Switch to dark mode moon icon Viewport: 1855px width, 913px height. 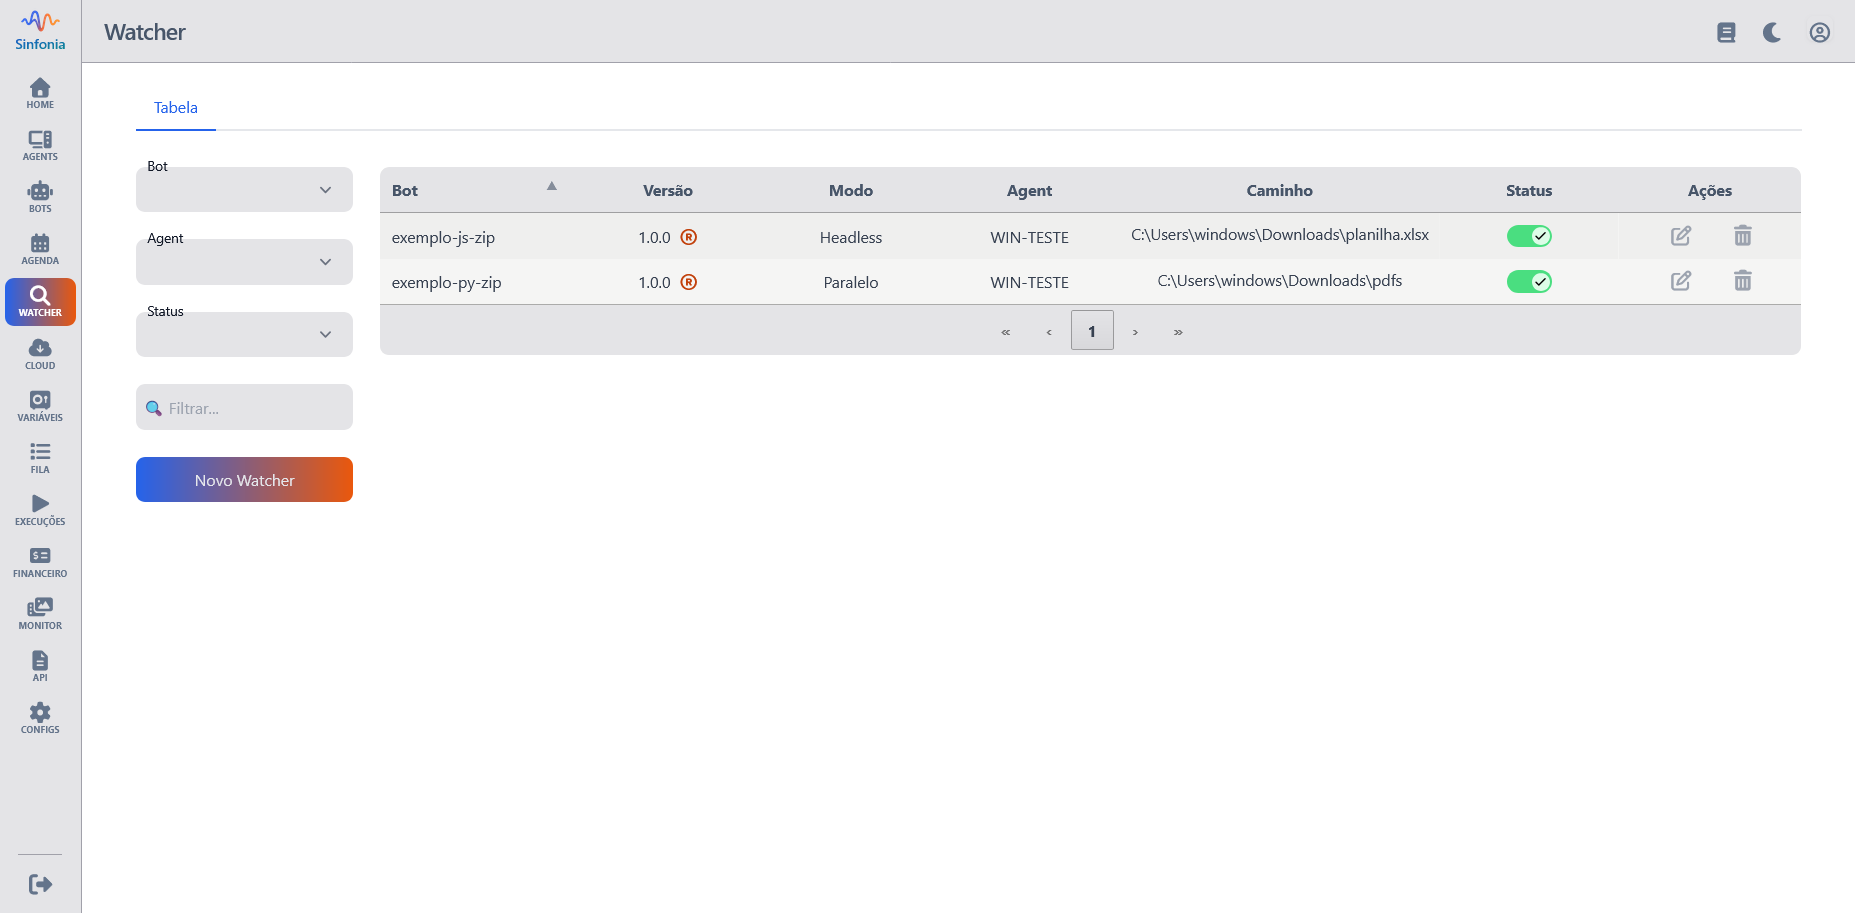tap(1771, 33)
